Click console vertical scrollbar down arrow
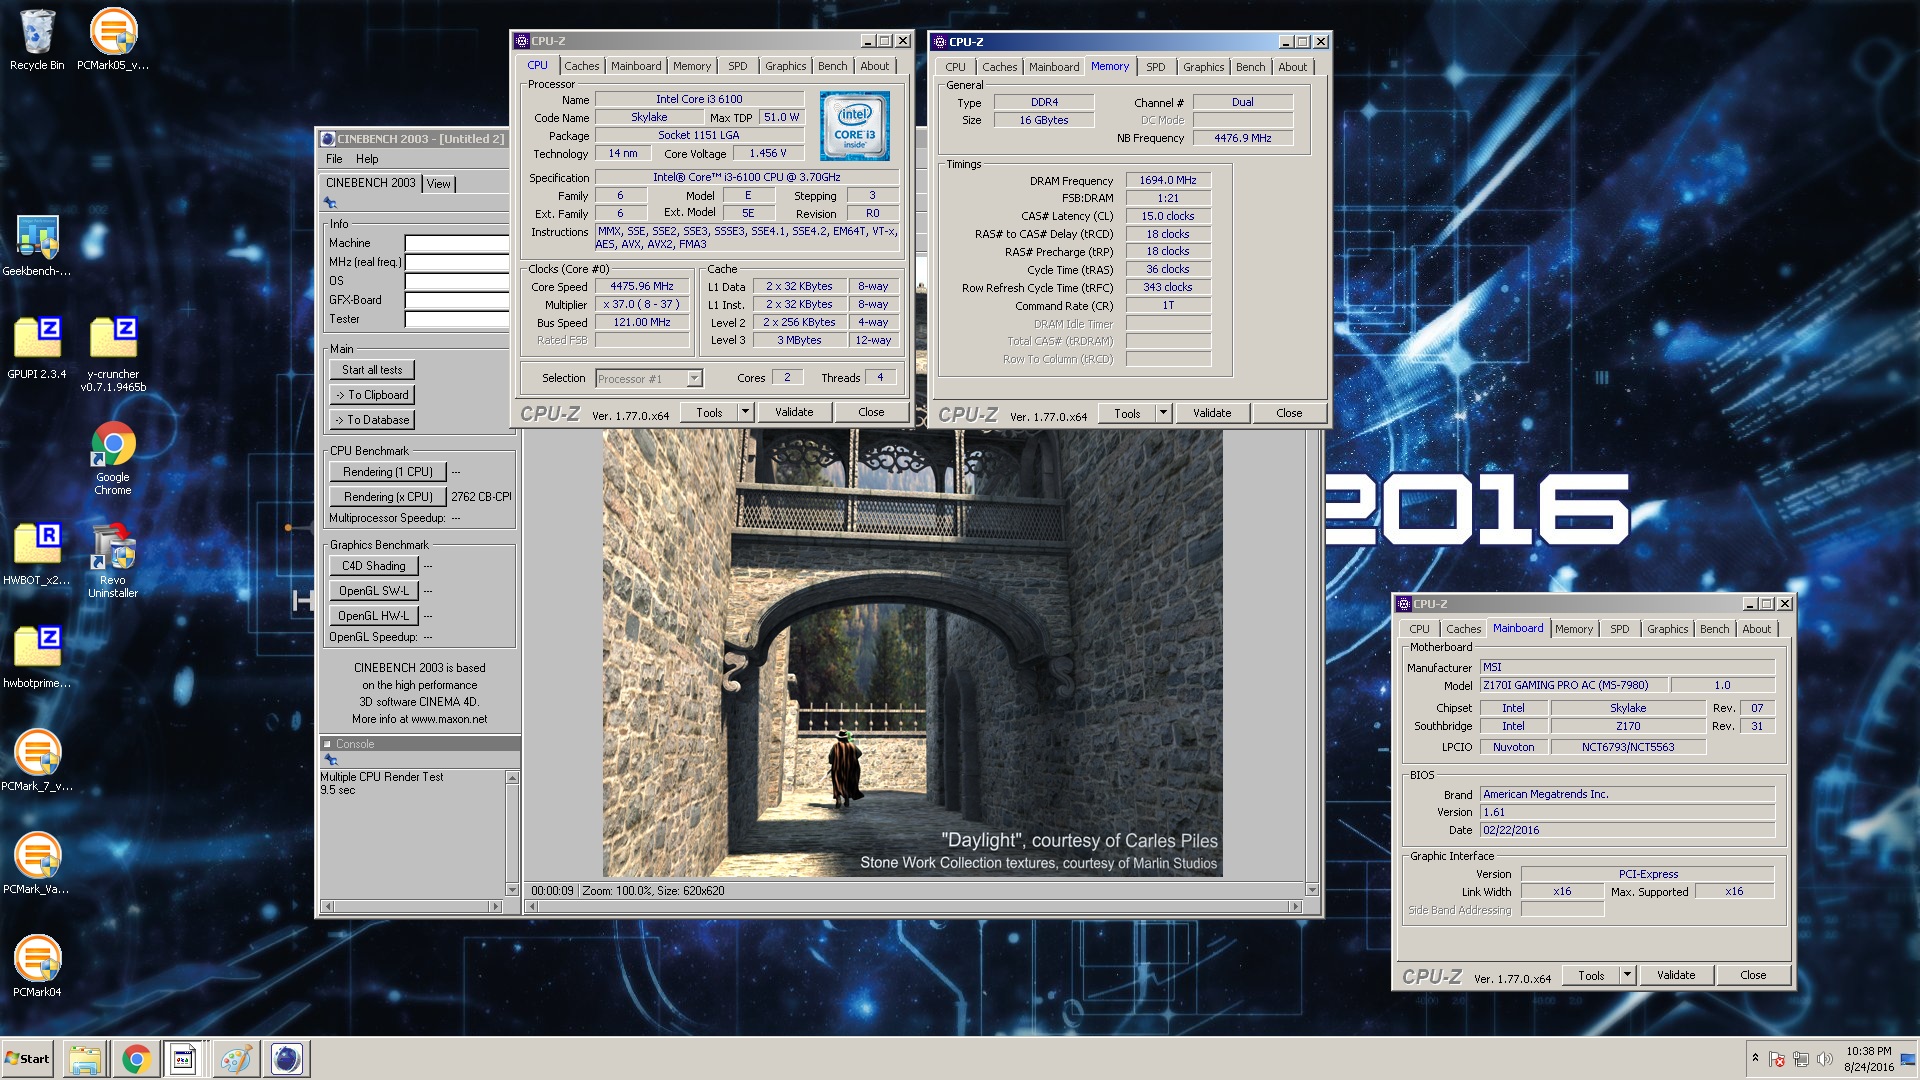 (x=512, y=889)
